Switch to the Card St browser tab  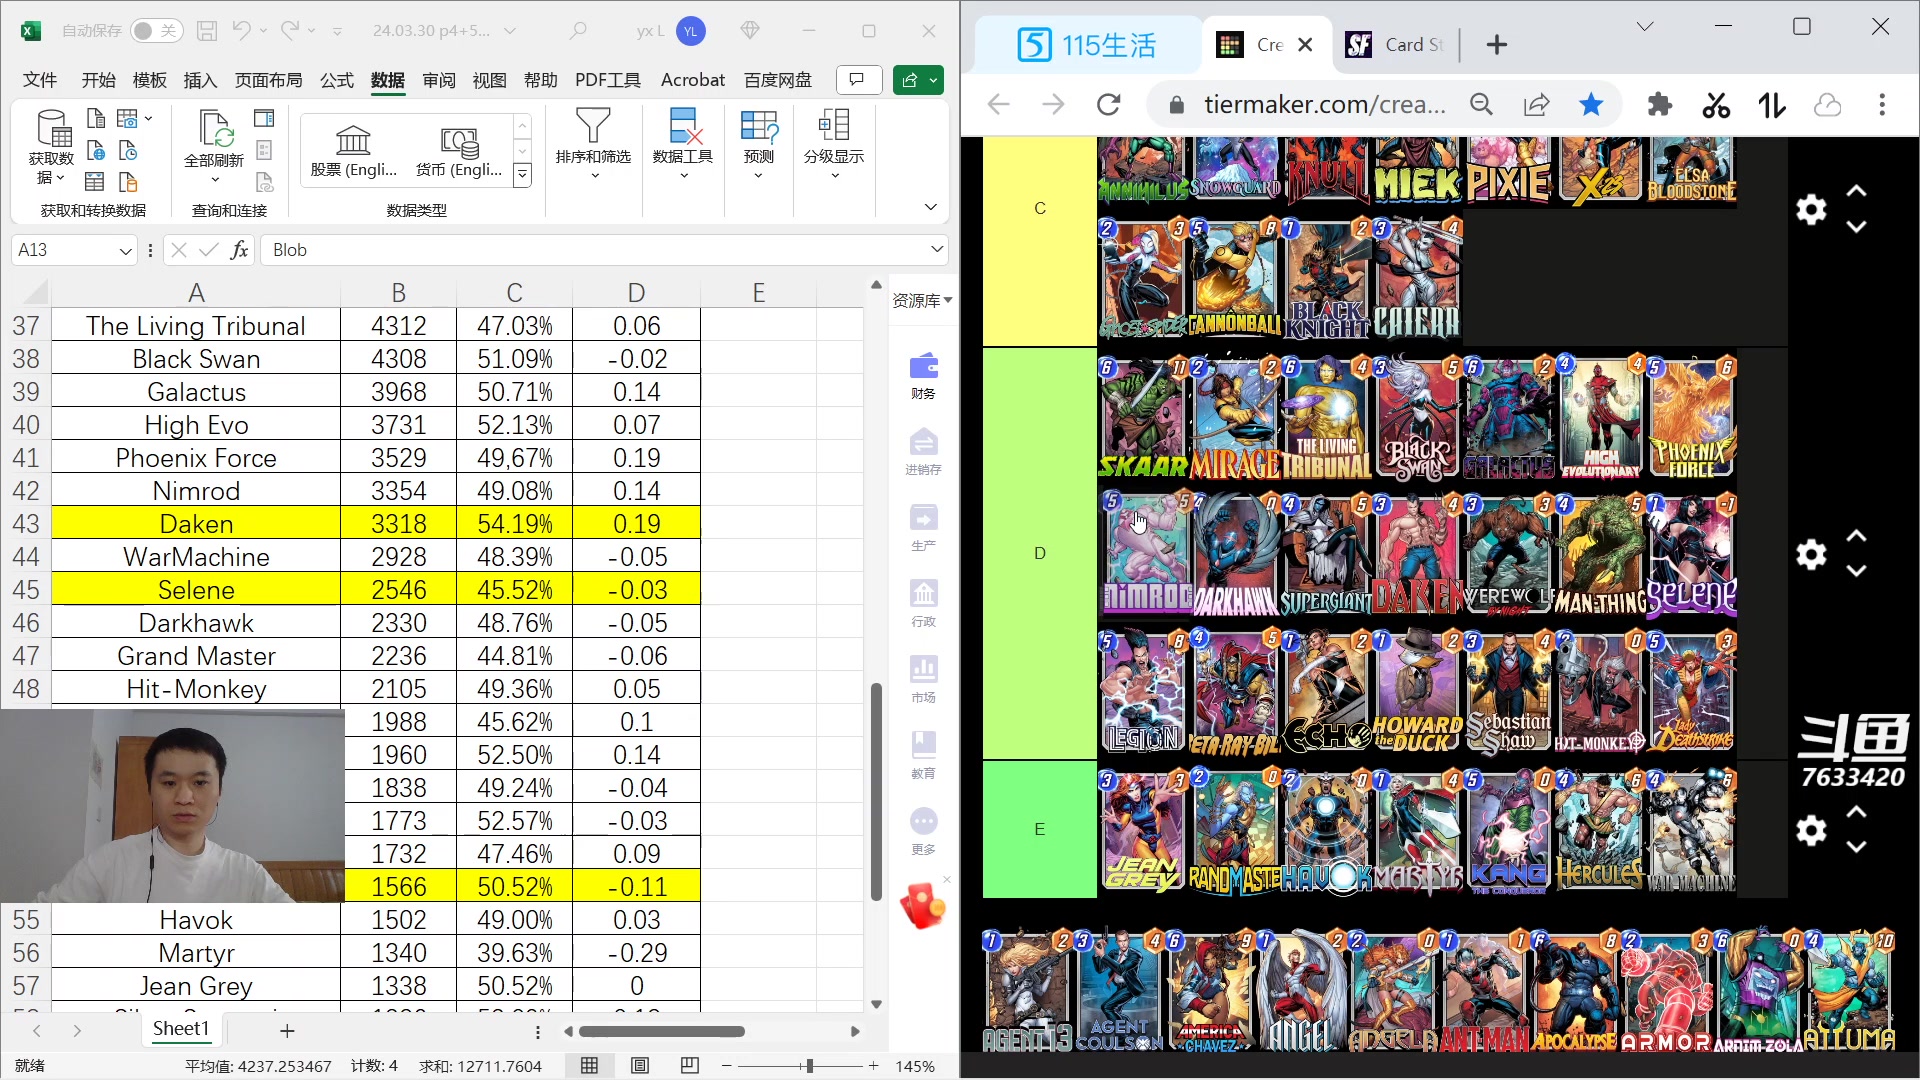pos(1397,45)
